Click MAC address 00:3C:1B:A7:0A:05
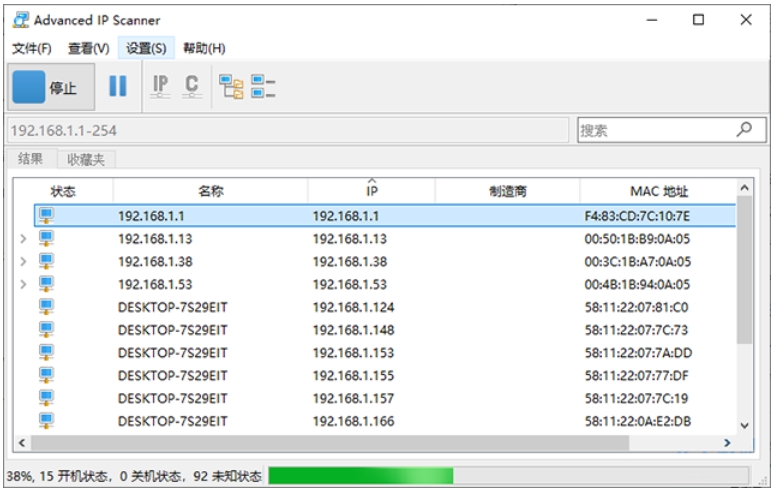 [638, 261]
